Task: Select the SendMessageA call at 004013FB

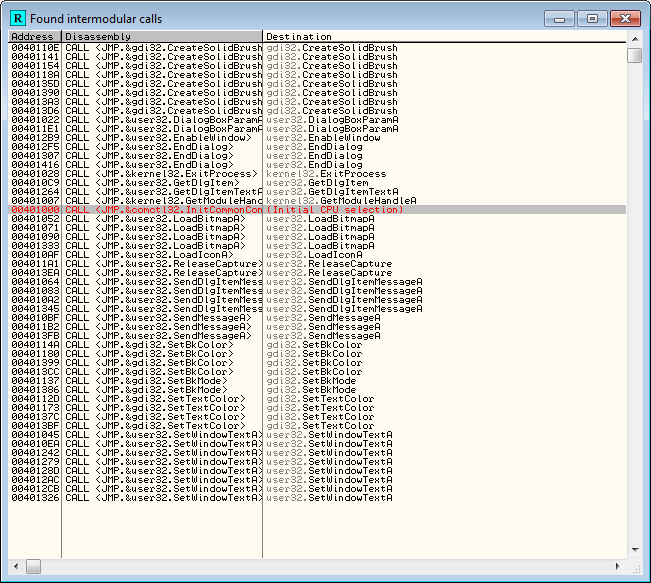Action: [x=317, y=336]
